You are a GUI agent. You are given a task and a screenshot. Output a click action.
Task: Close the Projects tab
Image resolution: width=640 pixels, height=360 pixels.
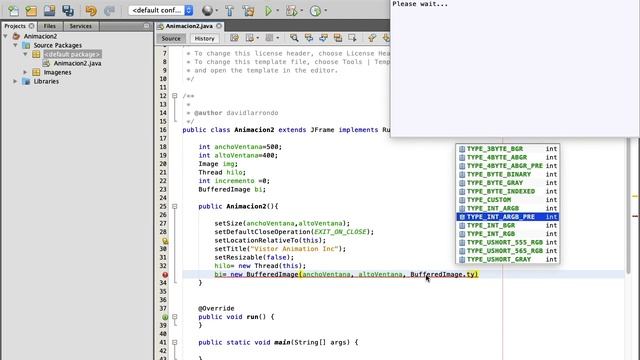click(x=32, y=26)
